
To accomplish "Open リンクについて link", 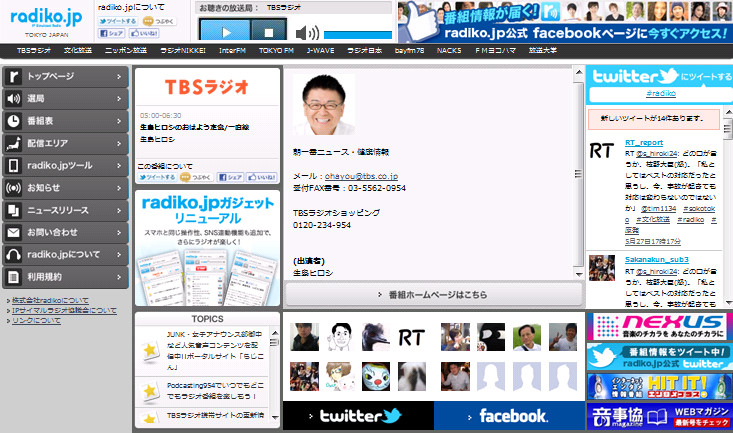I will (36, 320).
